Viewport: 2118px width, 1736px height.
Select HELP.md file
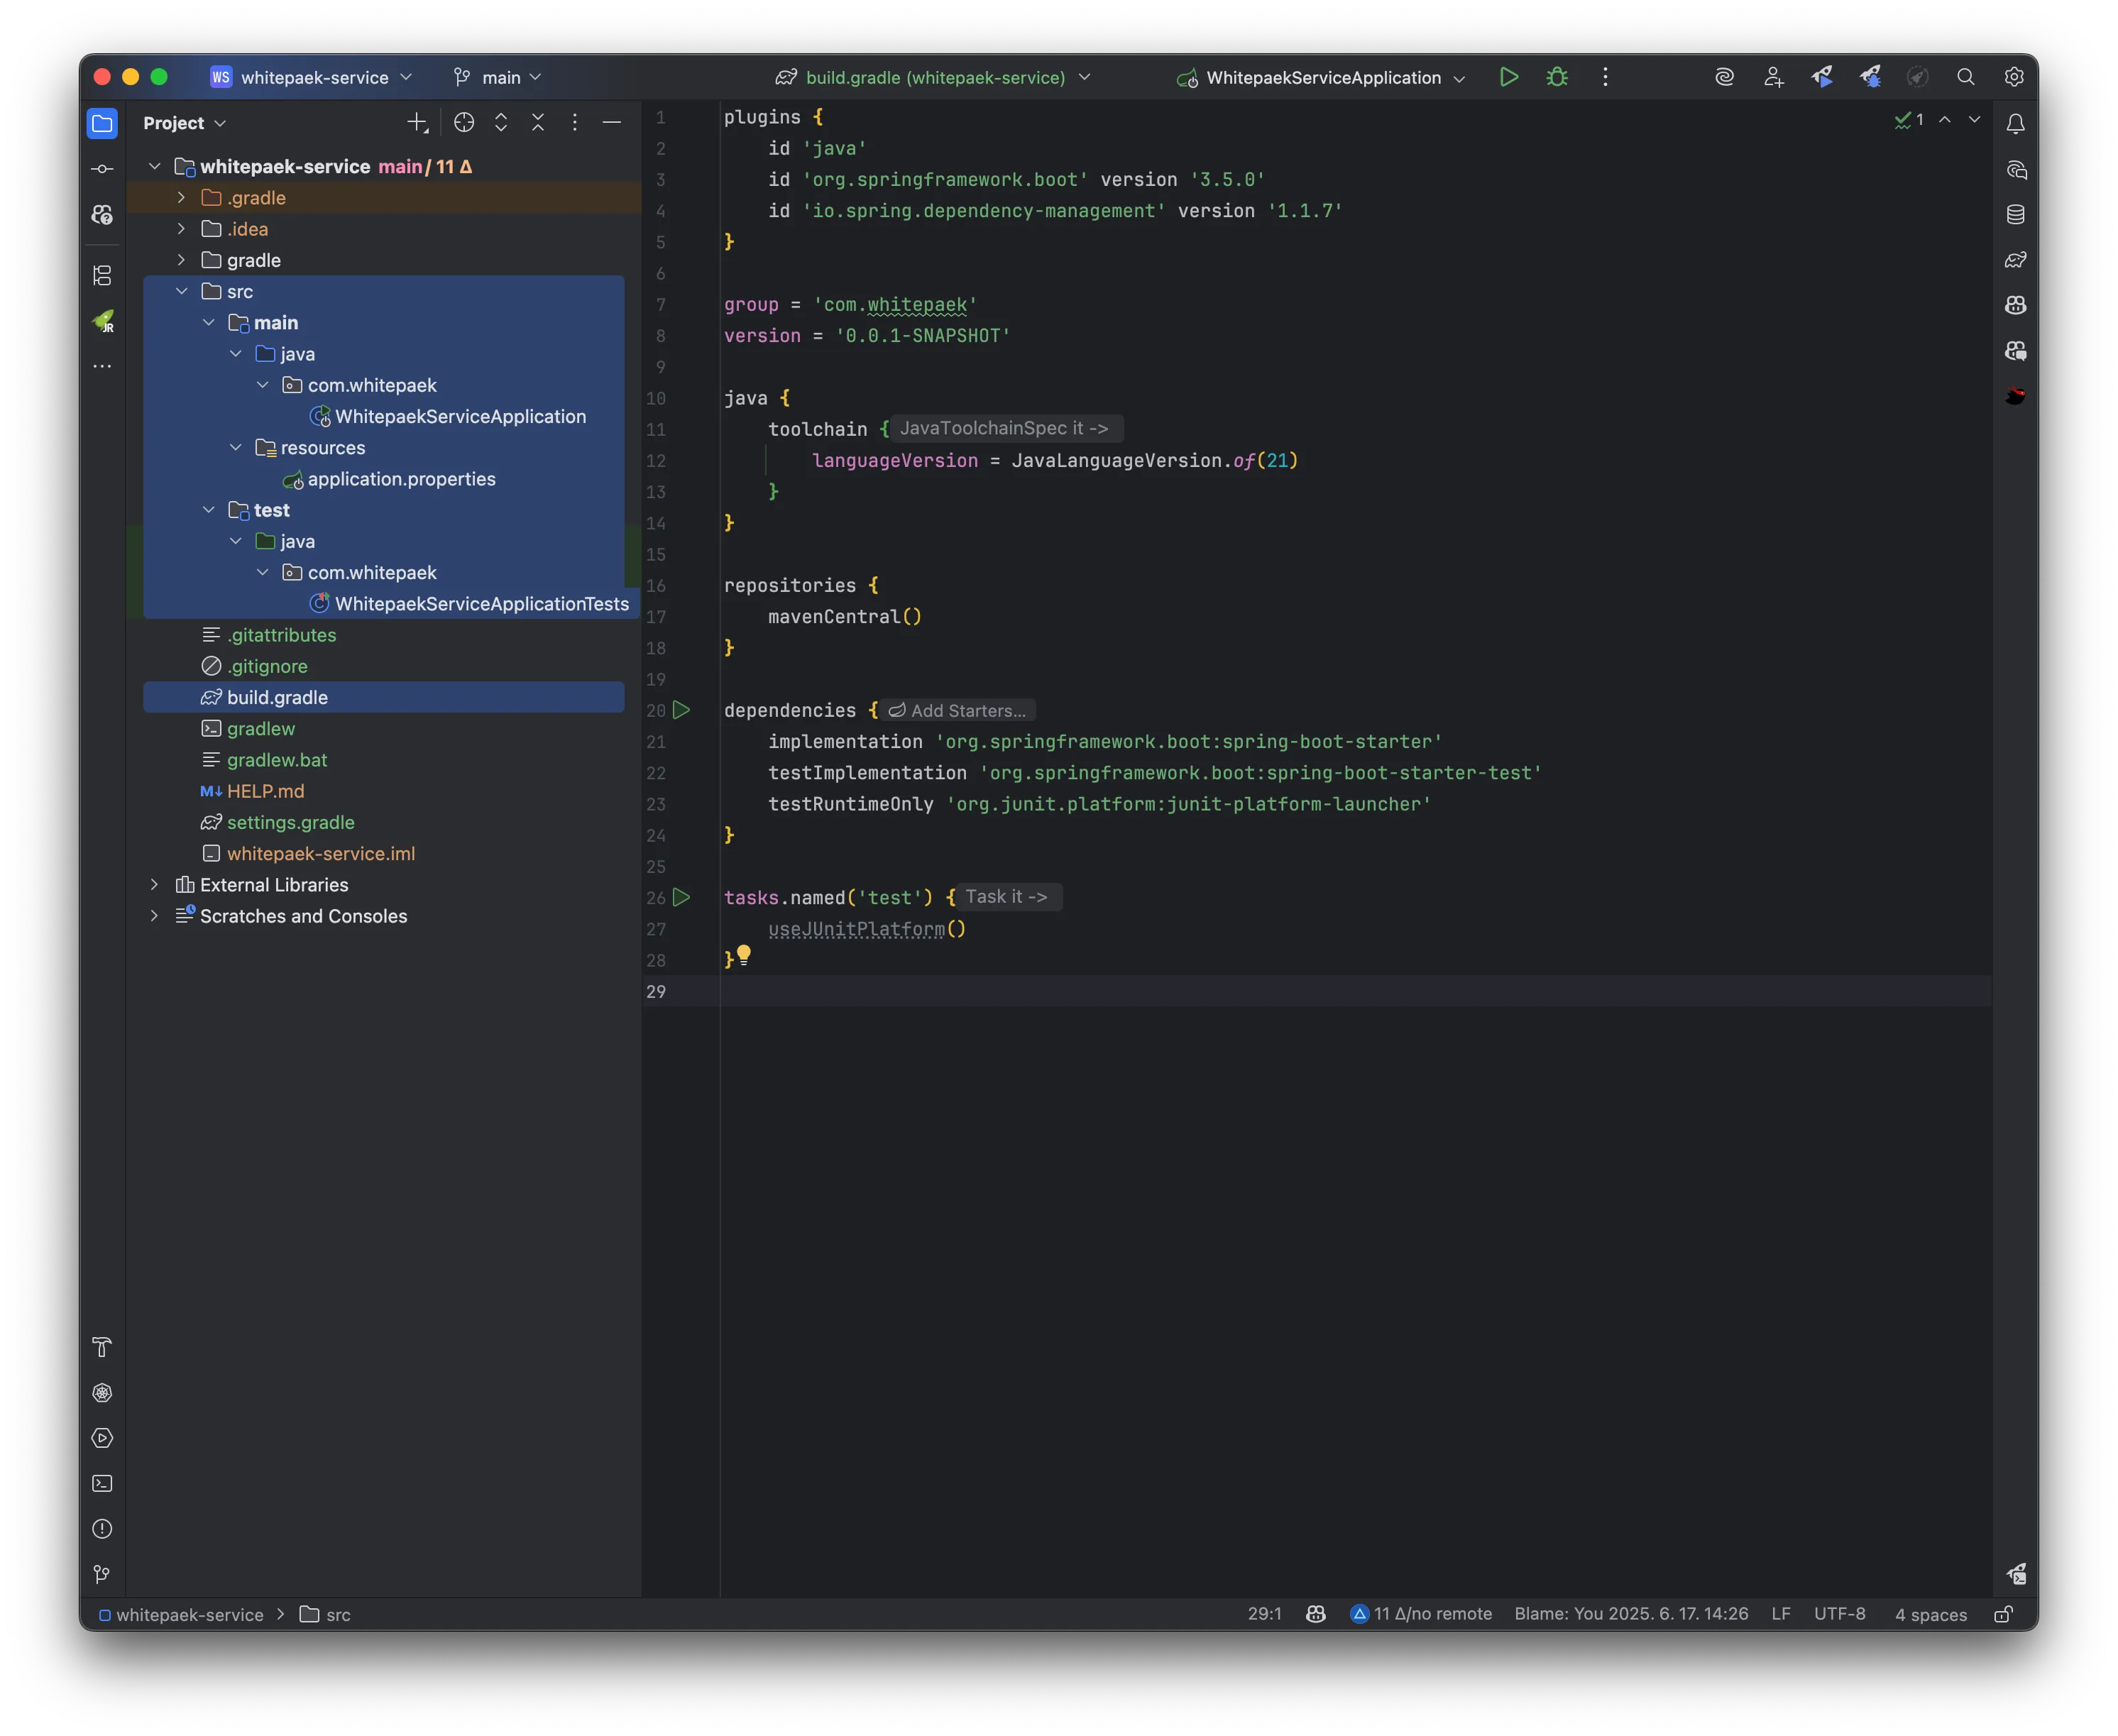(x=265, y=791)
